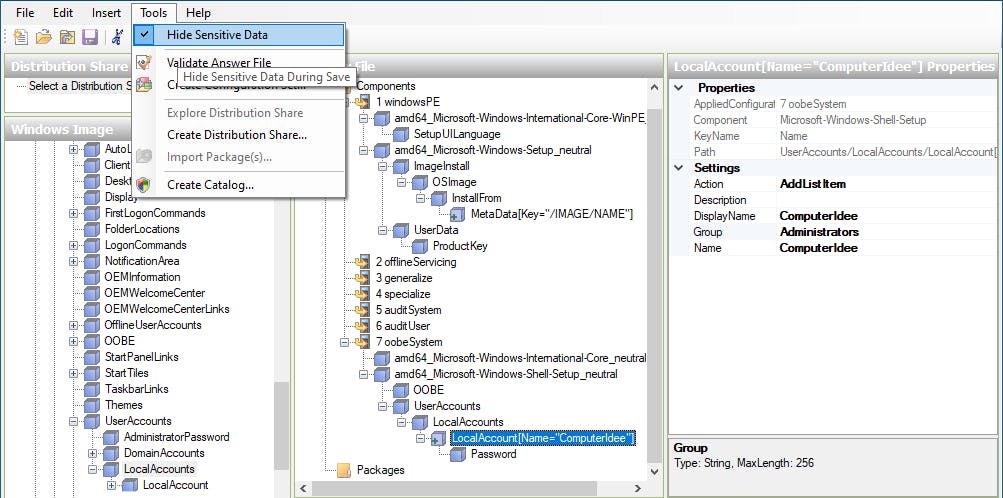Screen dimensions: 1003x498
Task: Select amd64_Microsoft-Windows-International-Core_neutral under oobeSystem
Action: point(520,358)
